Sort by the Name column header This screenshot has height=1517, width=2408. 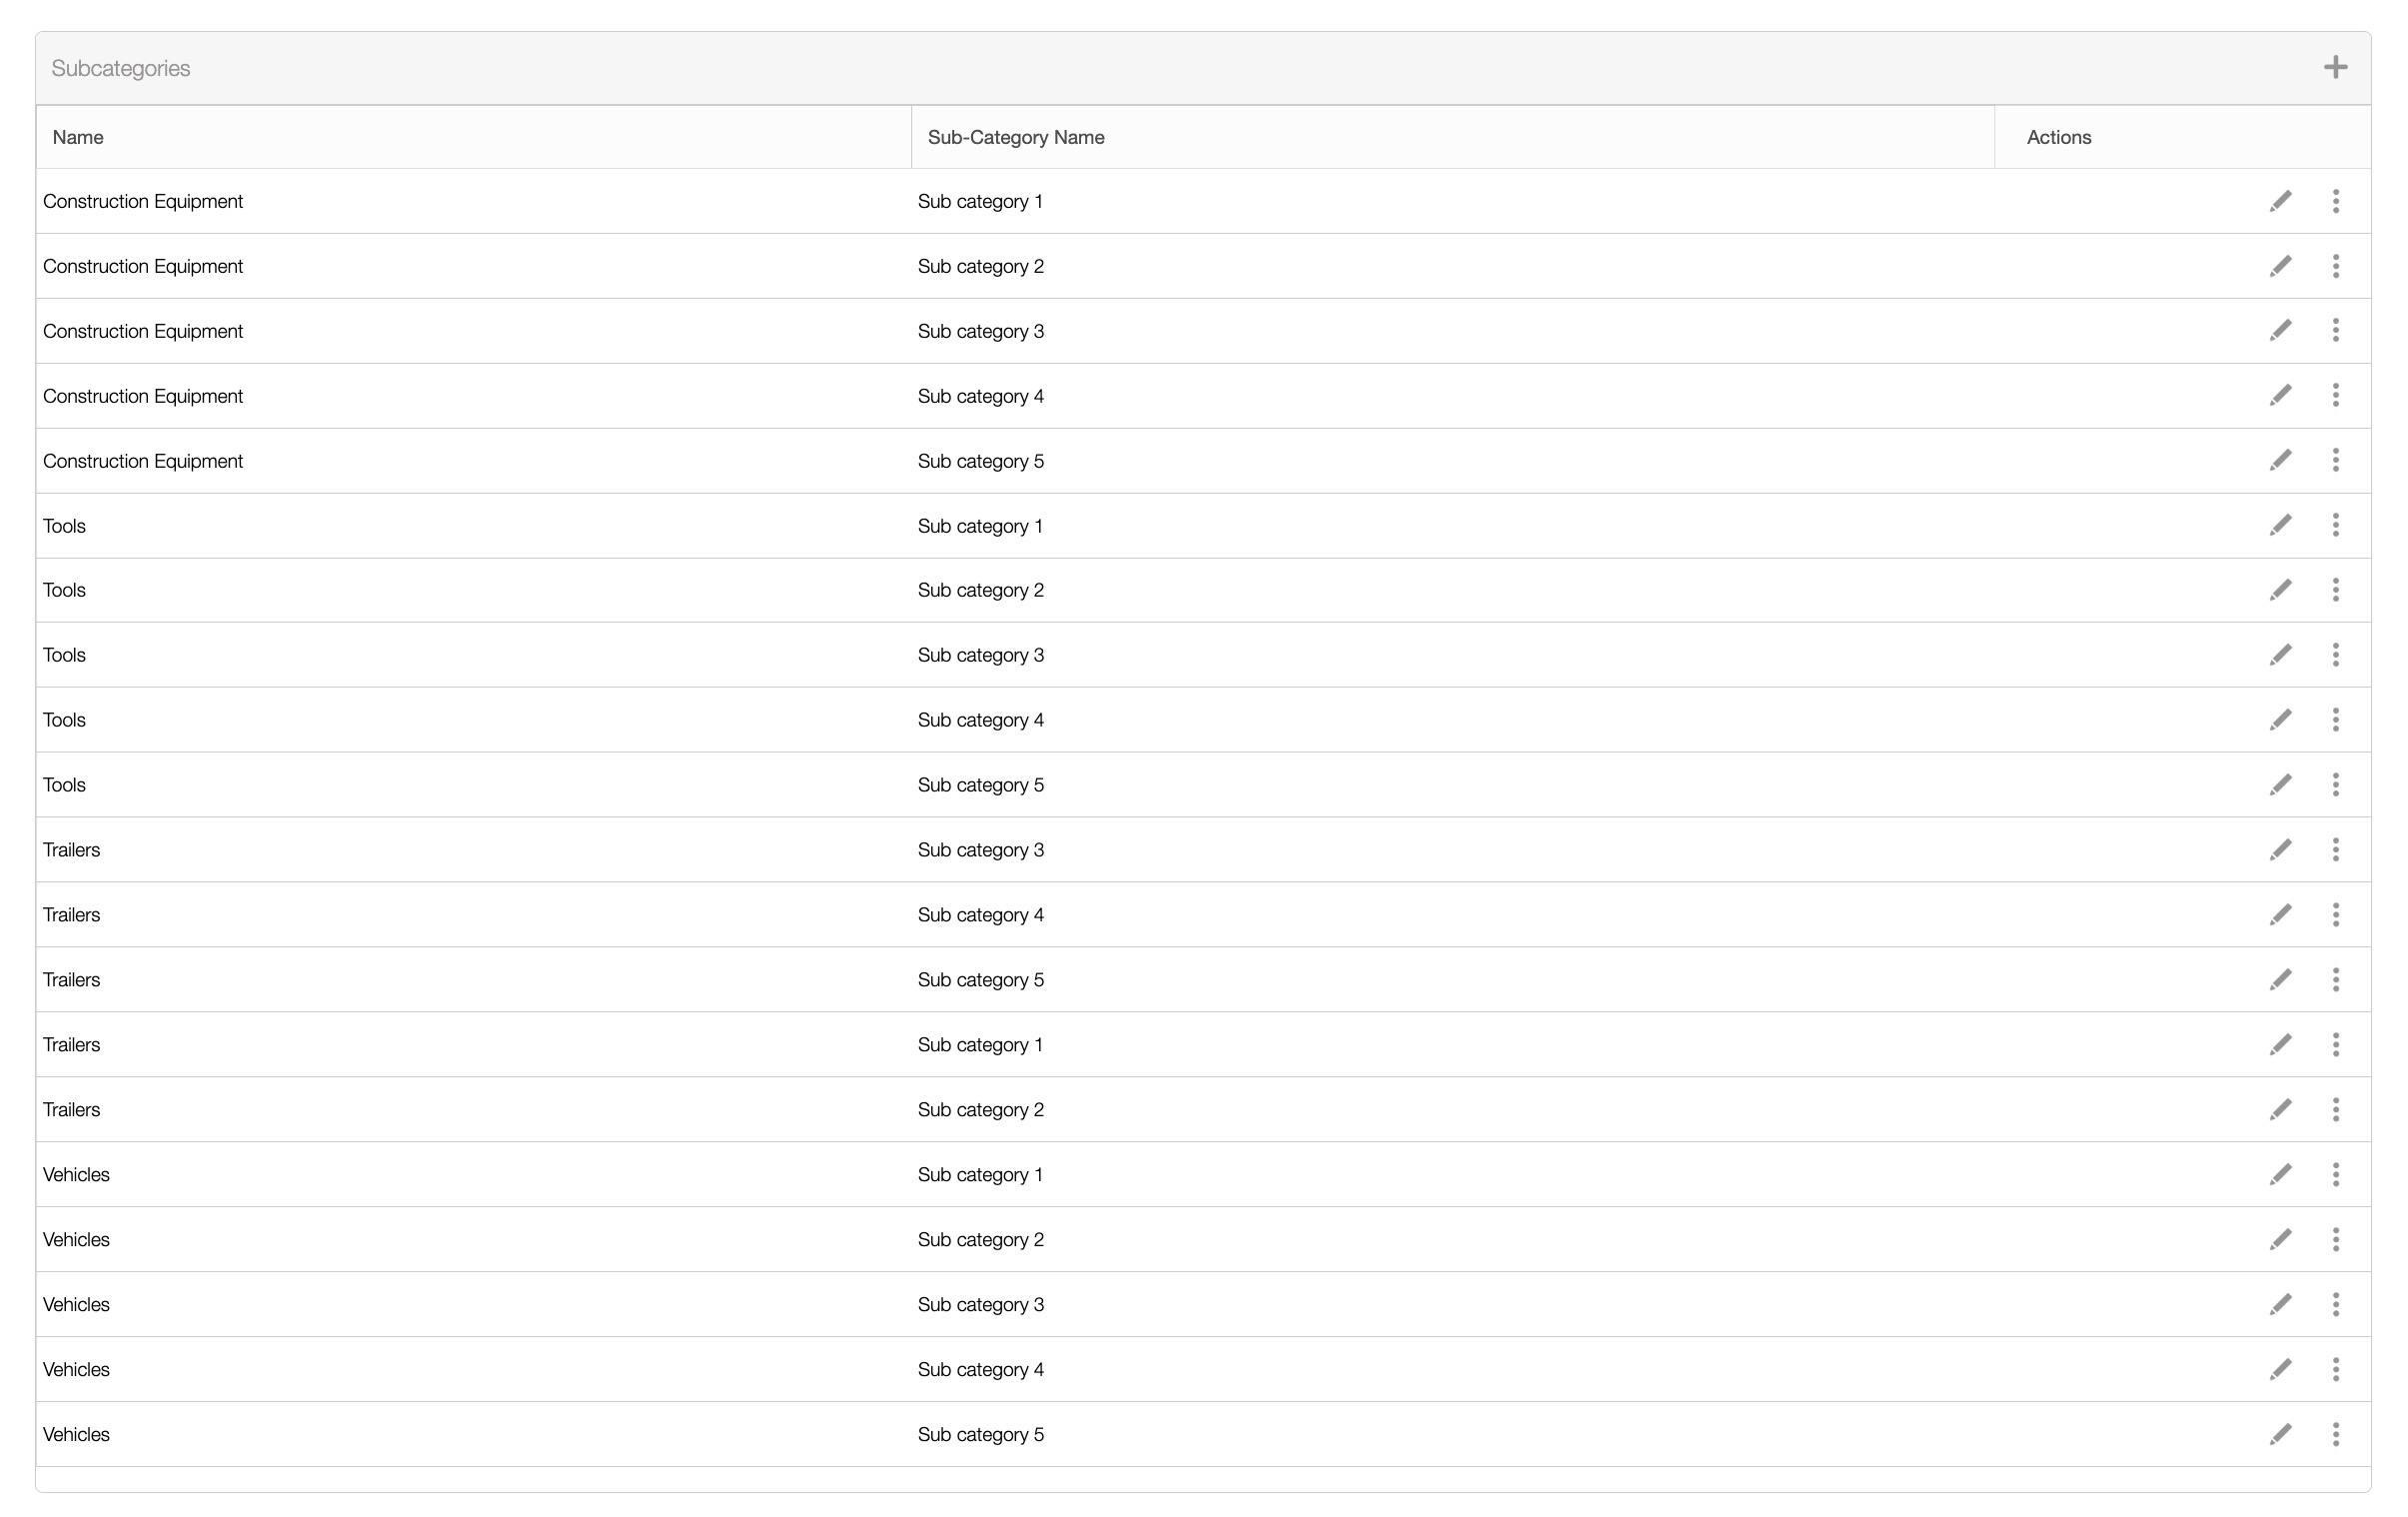[78, 138]
